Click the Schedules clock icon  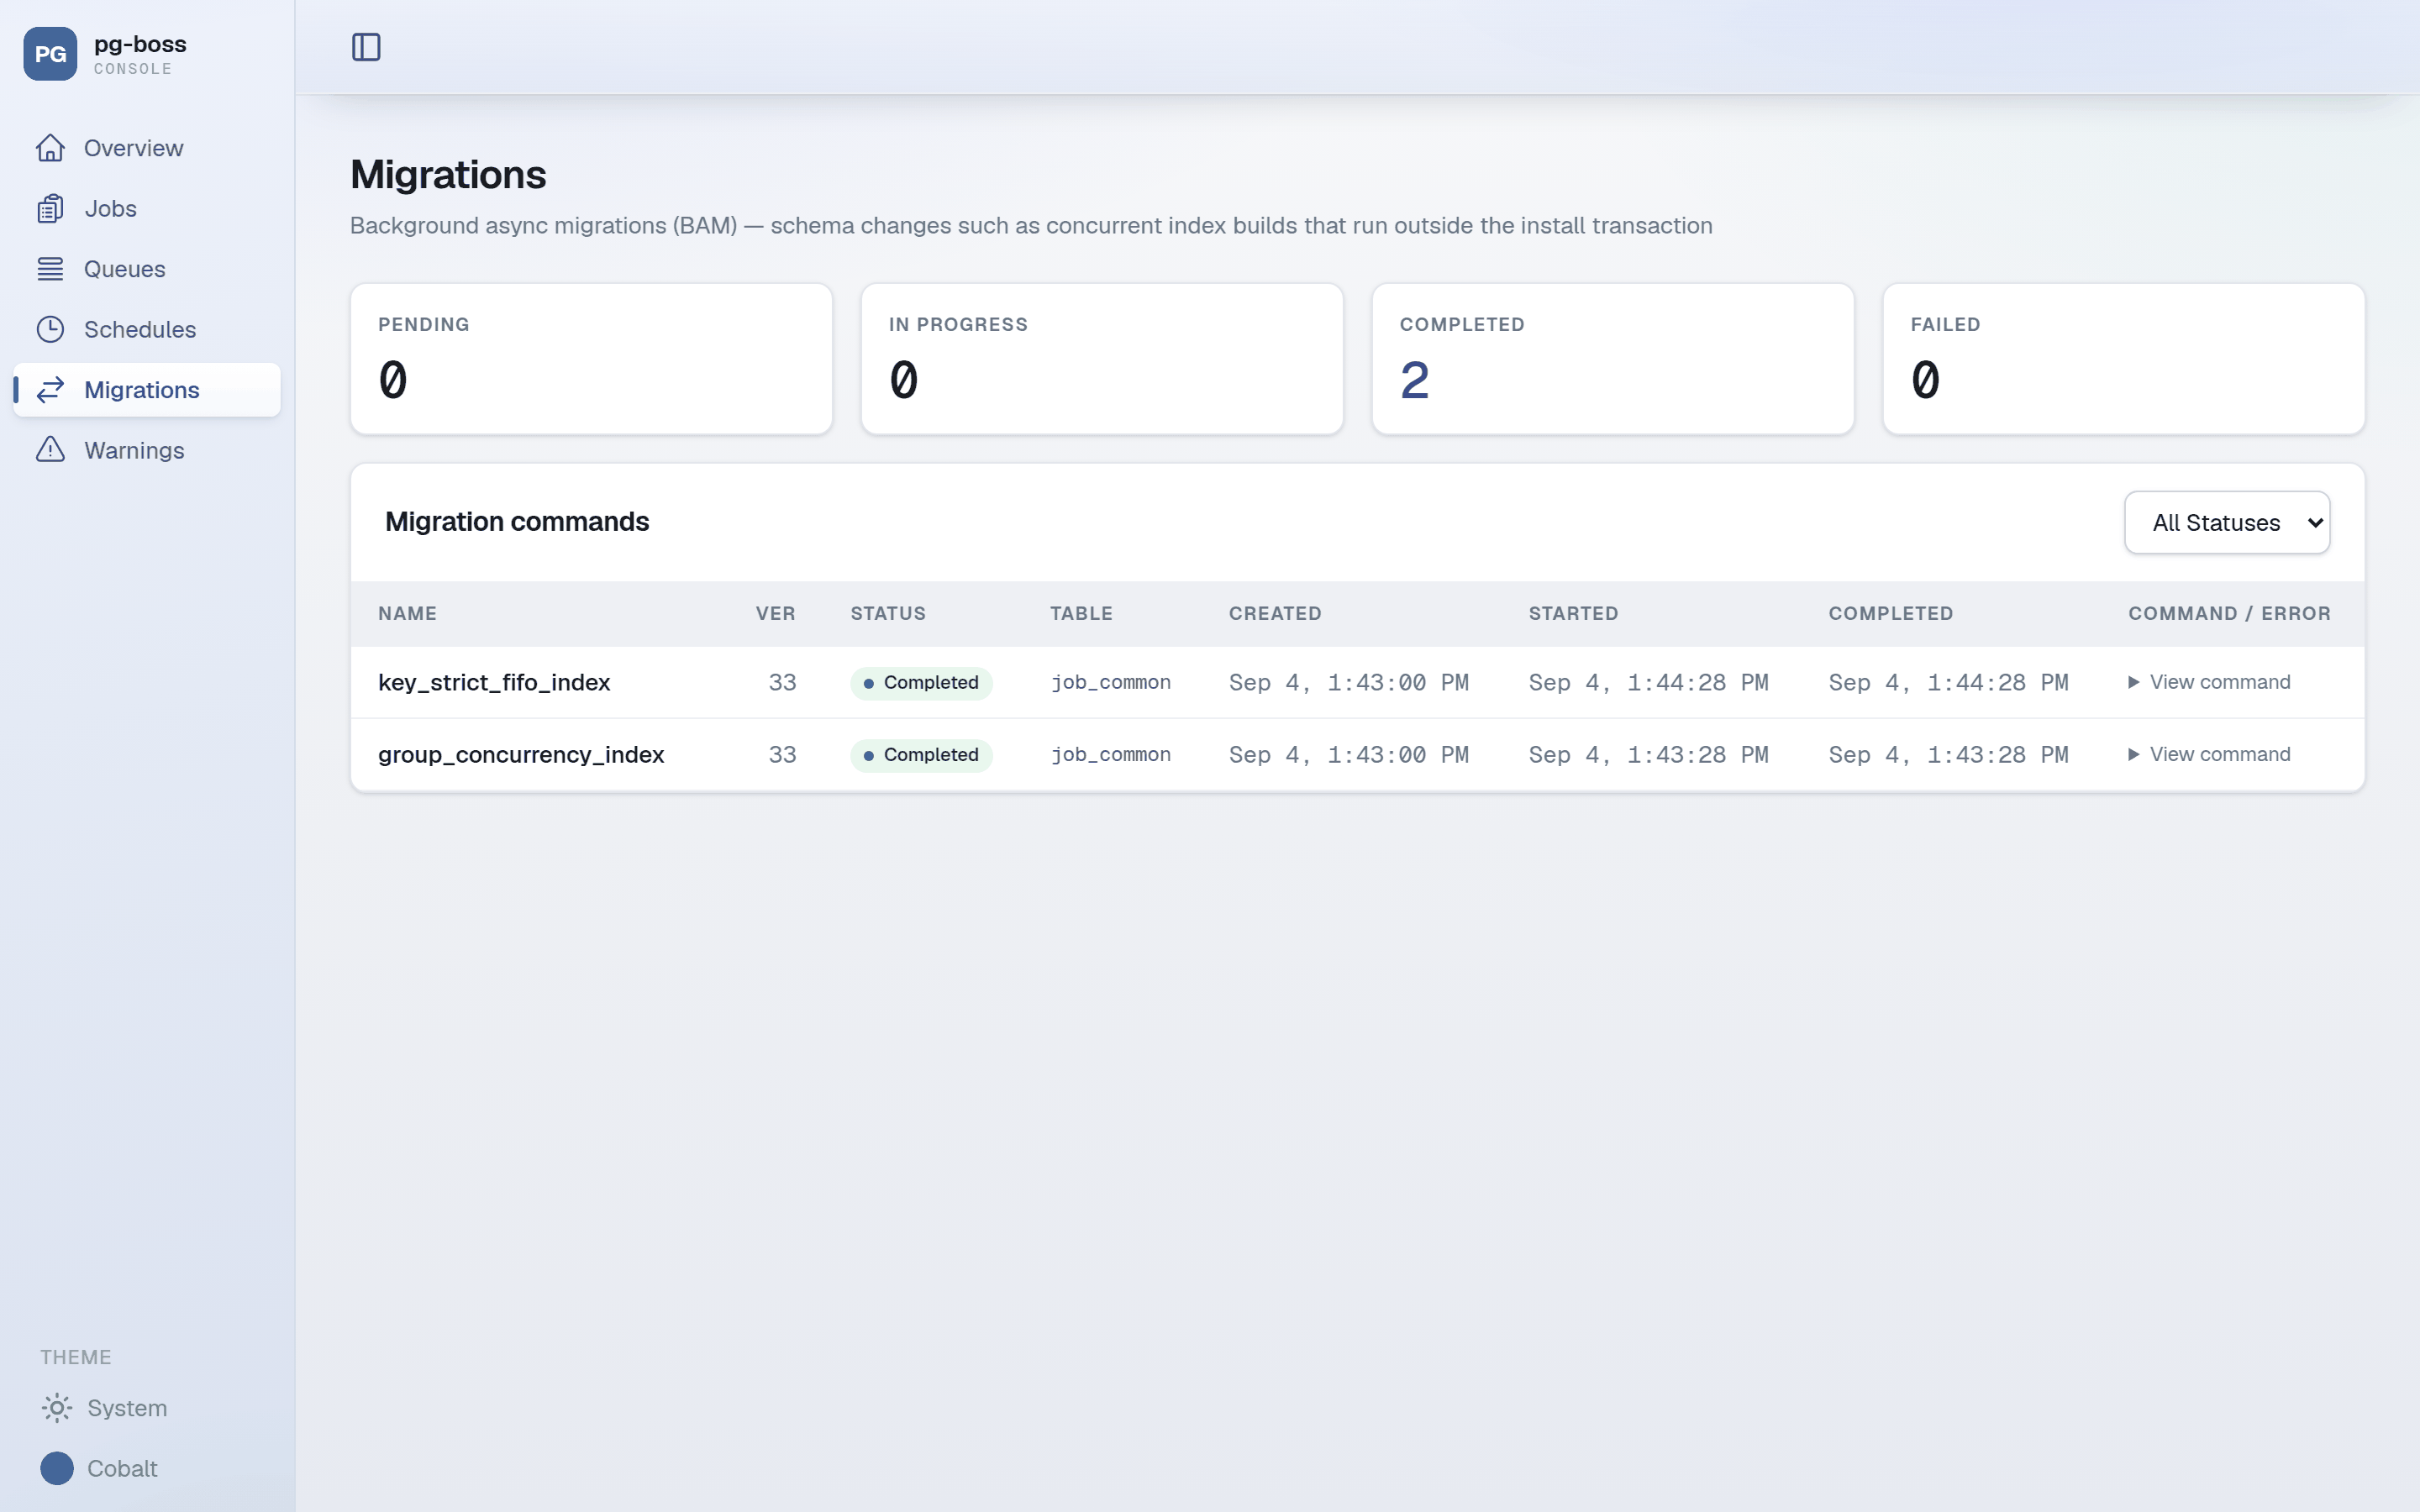pos(50,329)
